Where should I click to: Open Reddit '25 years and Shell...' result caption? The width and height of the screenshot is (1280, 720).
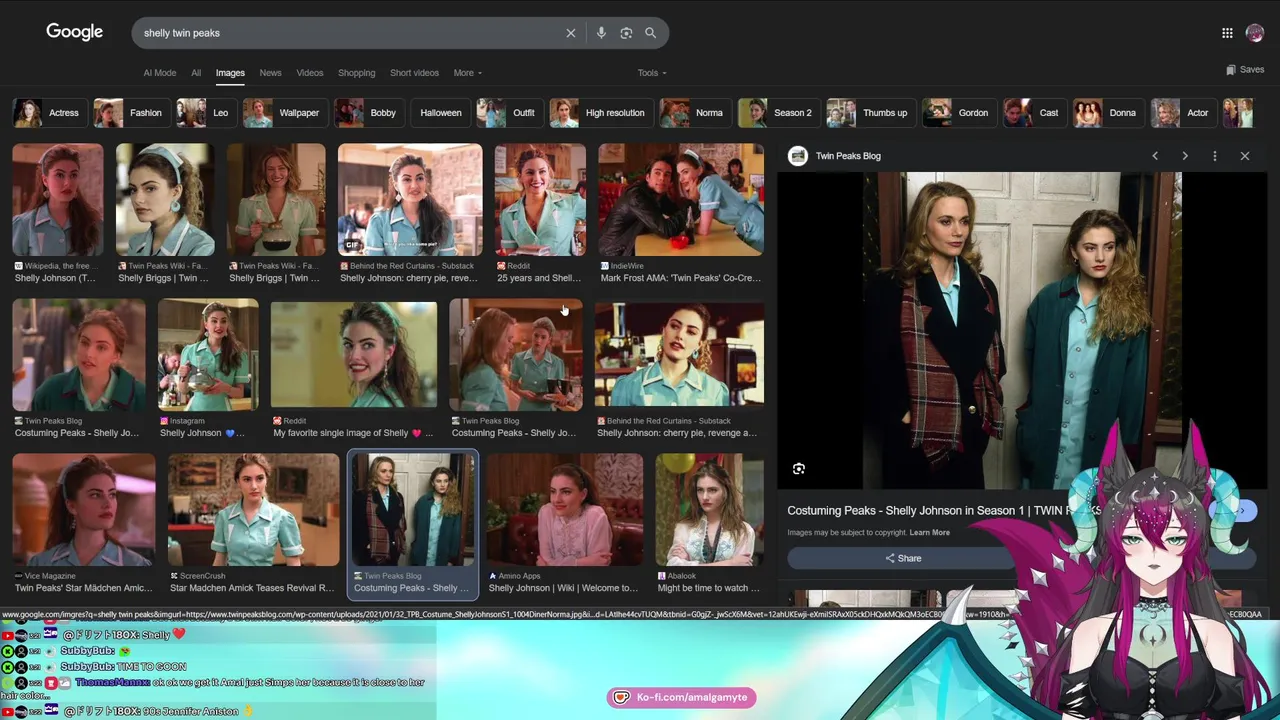click(x=539, y=278)
